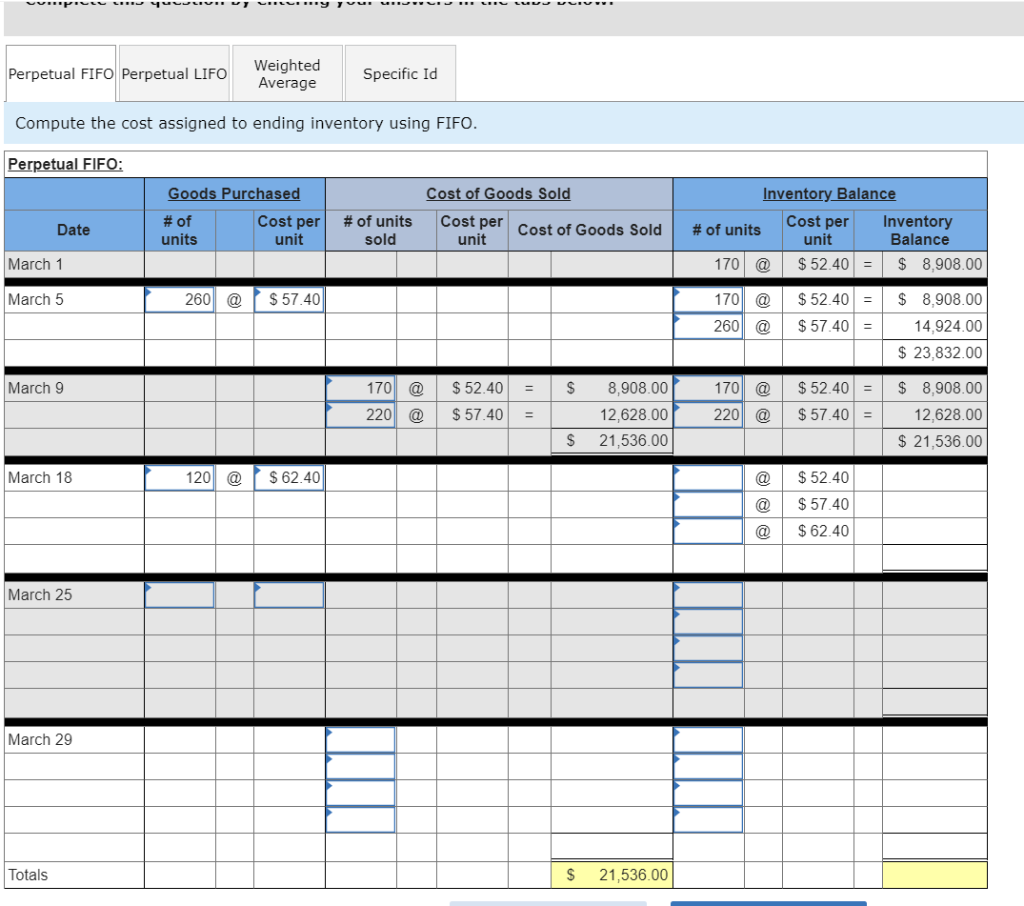Return to the Perpetual FIFO tab

pos(60,73)
